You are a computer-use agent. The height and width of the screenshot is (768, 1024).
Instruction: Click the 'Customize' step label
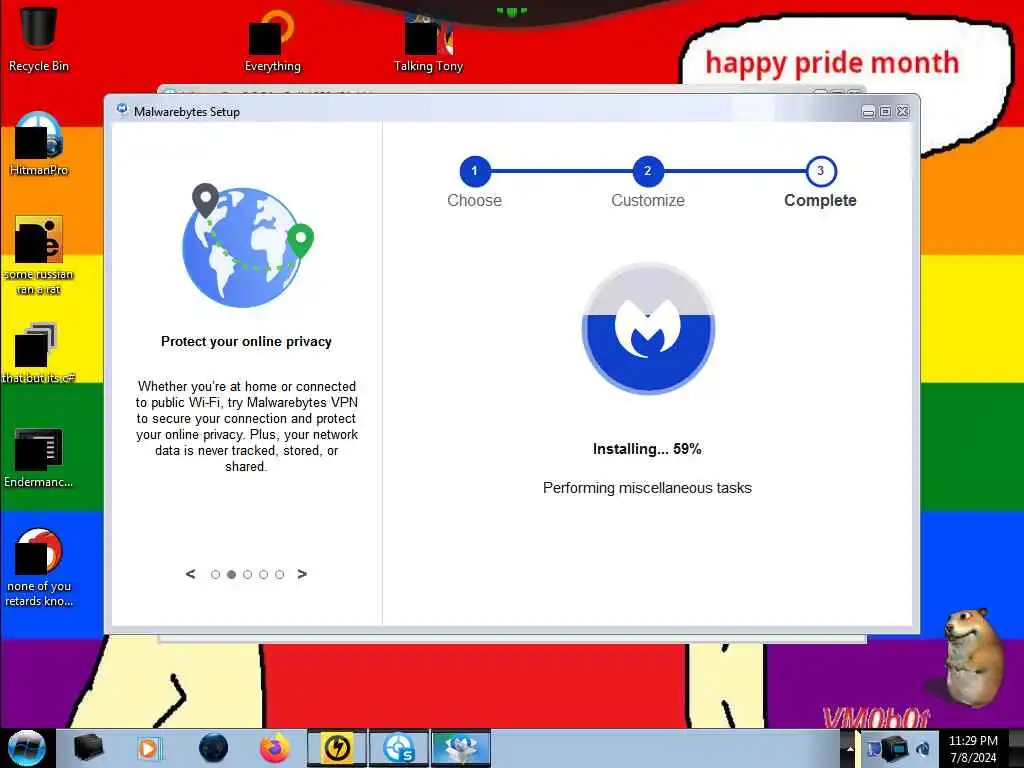click(x=648, y=200)
